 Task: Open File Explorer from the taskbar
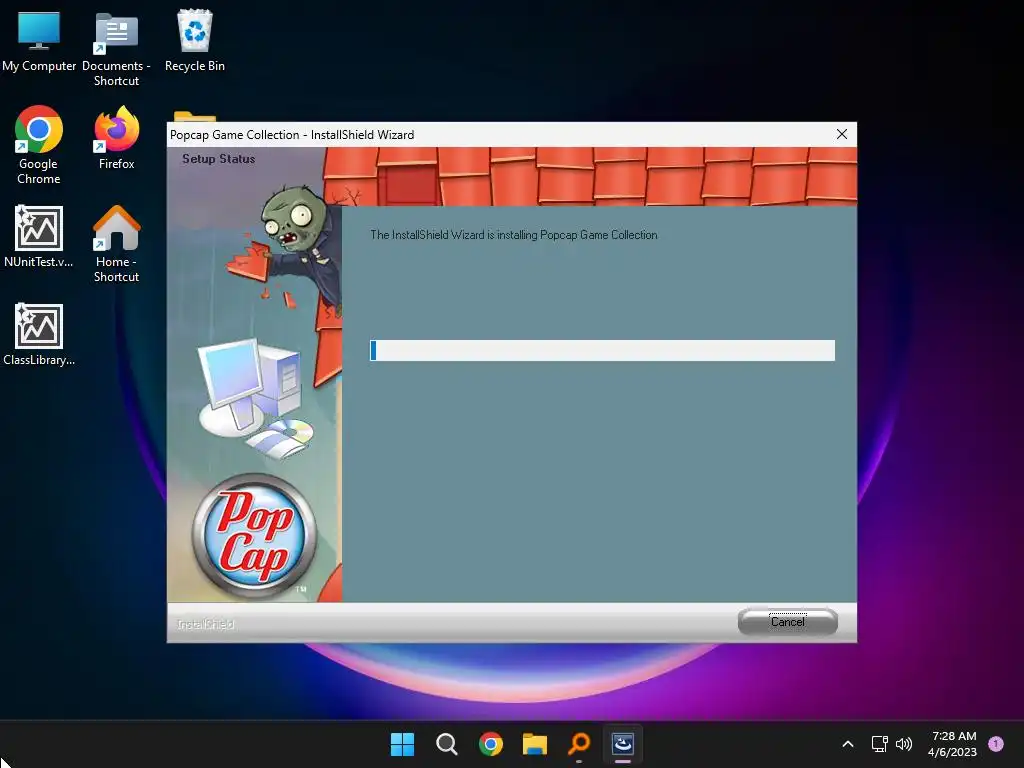point(534,744)
